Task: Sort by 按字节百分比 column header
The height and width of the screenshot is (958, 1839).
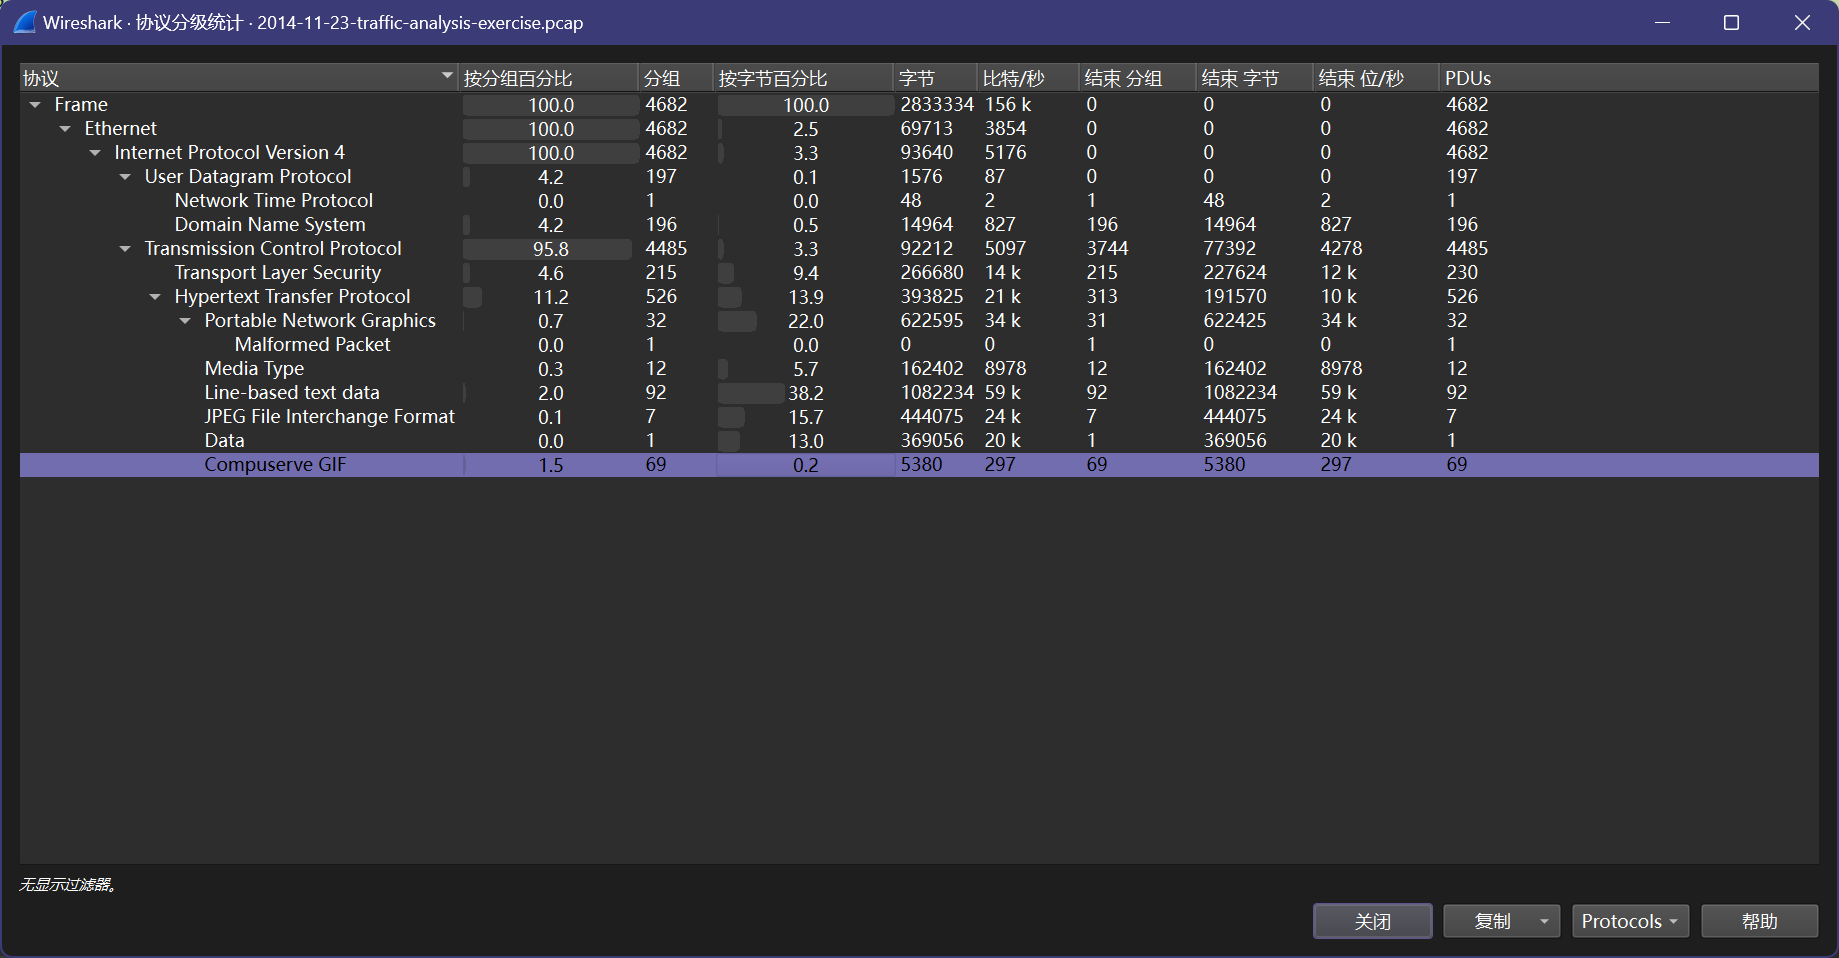Action: [803, 78]
